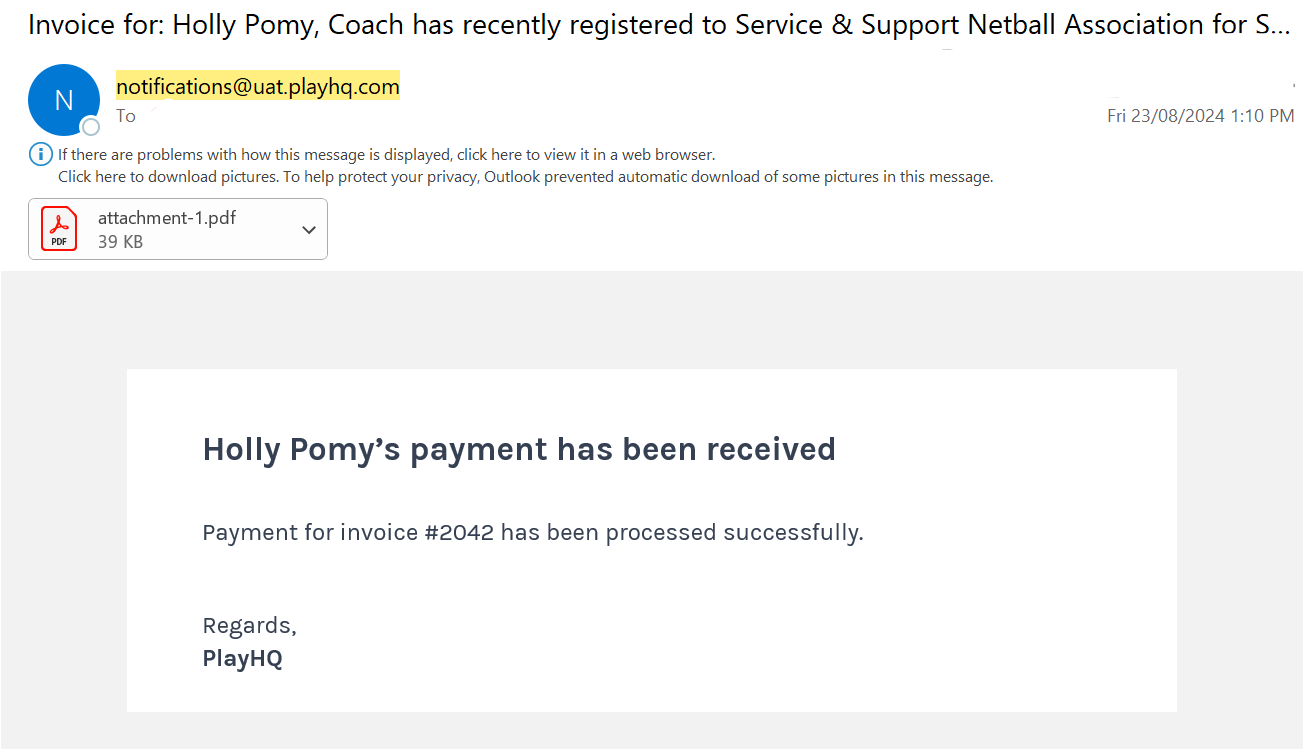Click the invoice #2042 processed successfully sentence

533,532
